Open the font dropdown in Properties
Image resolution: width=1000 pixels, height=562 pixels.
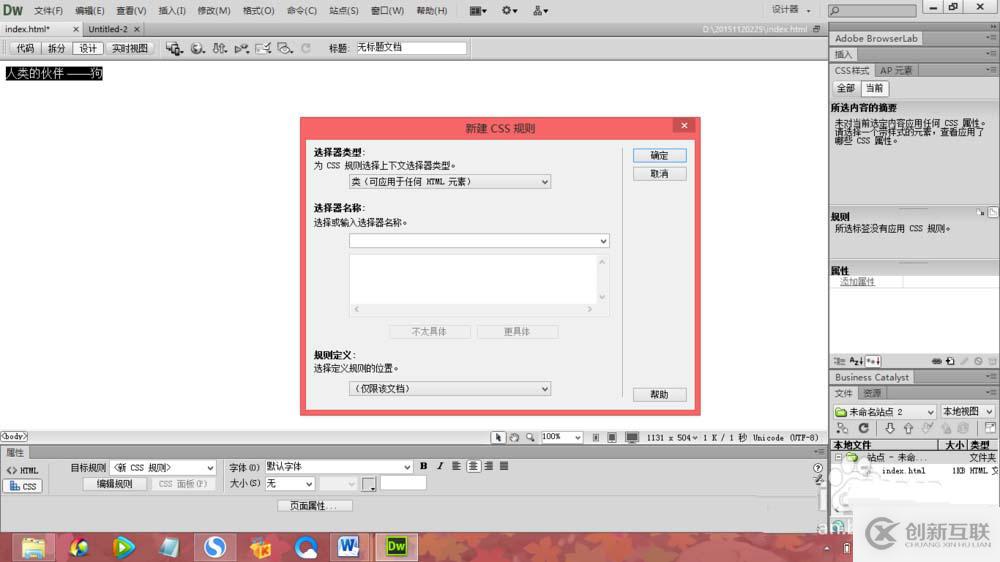[x=338, y=467]
